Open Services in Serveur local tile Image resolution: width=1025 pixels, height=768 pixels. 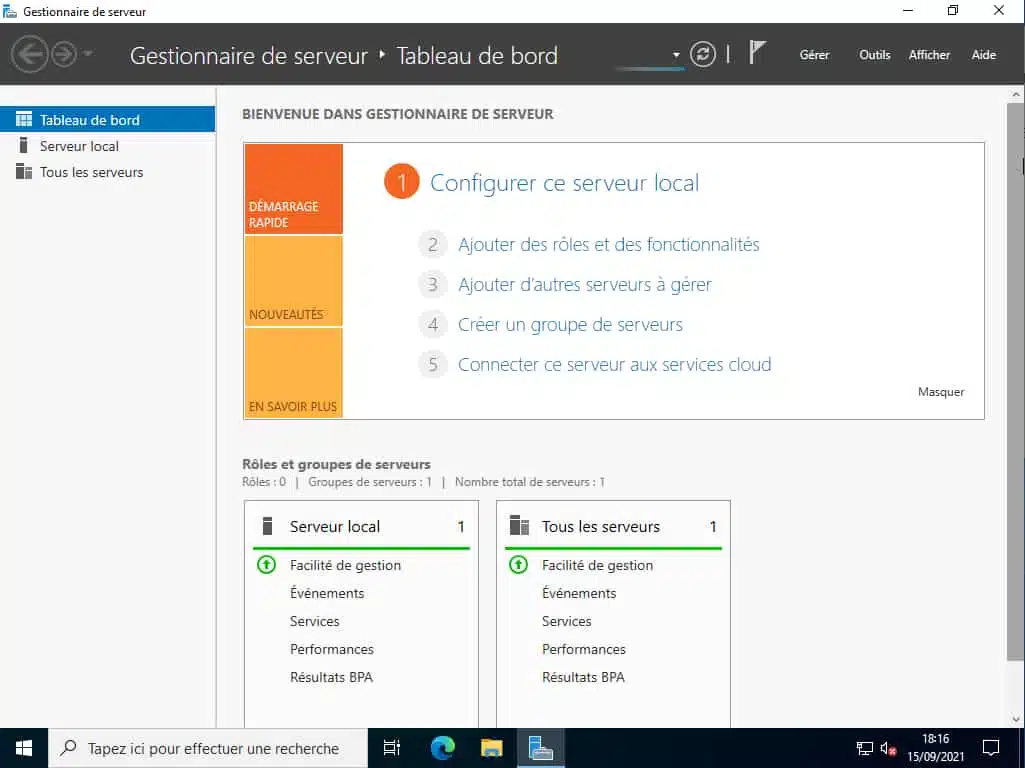pyautogui.click(x=314, y=621)
